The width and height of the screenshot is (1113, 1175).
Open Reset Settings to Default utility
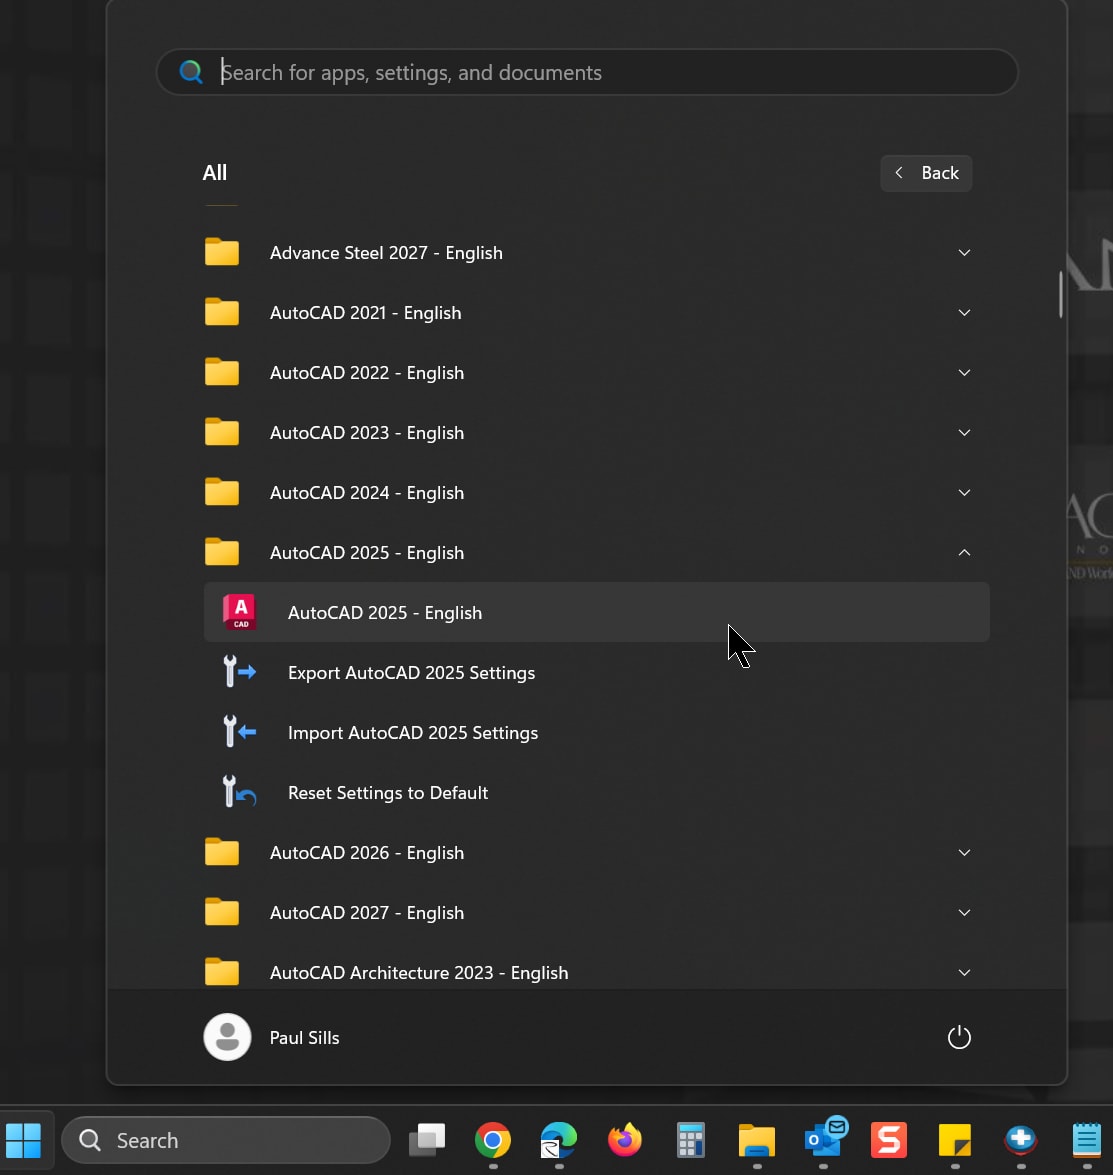pos(597,792)
